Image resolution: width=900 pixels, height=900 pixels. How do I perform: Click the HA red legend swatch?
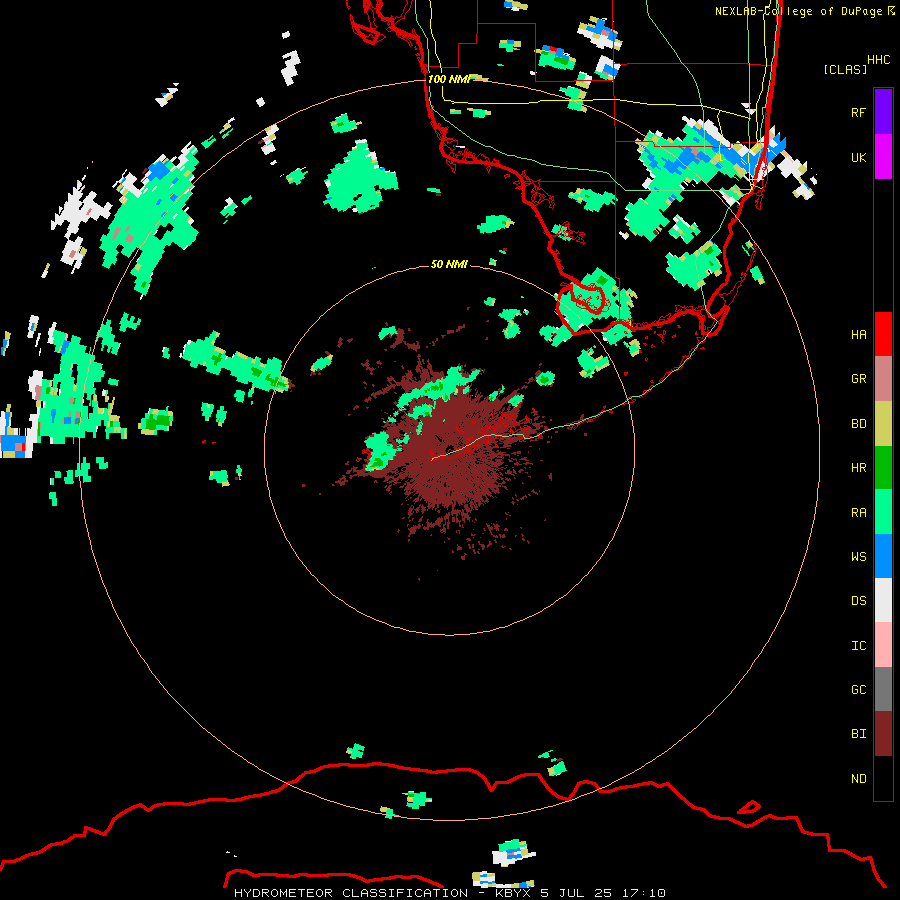point(883,334)
